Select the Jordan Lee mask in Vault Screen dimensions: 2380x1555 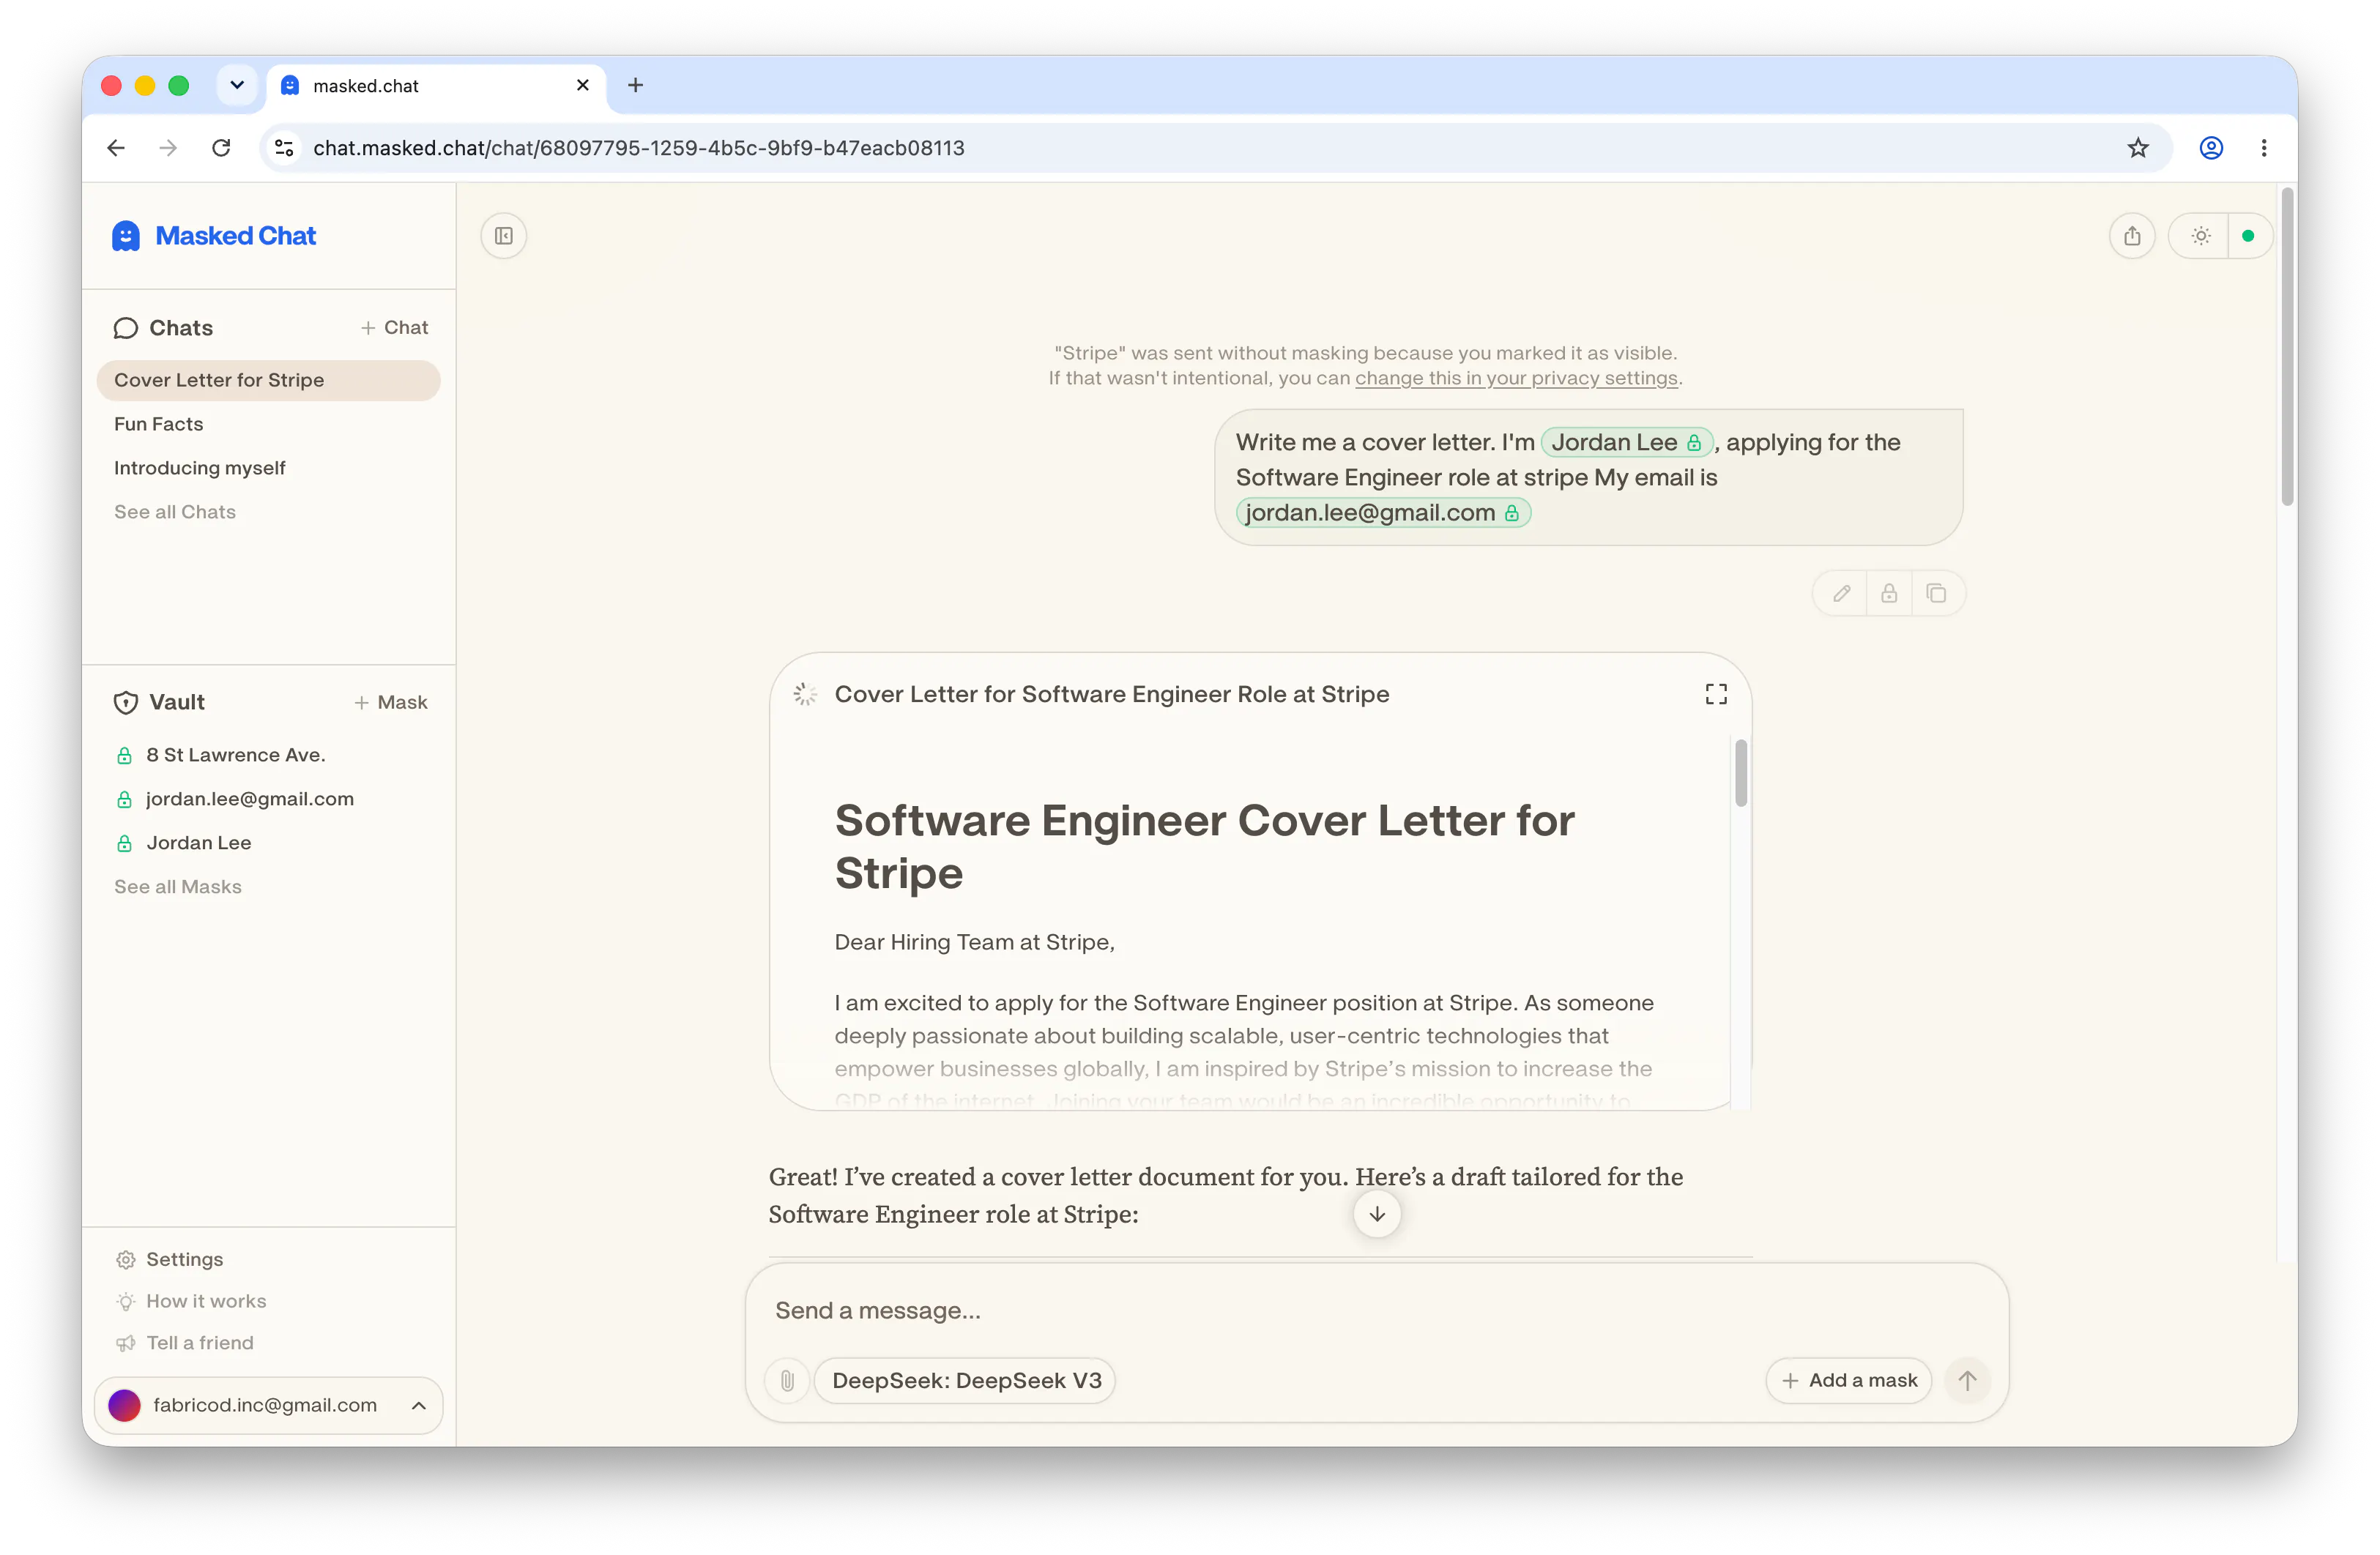click(x=198, y=843)
